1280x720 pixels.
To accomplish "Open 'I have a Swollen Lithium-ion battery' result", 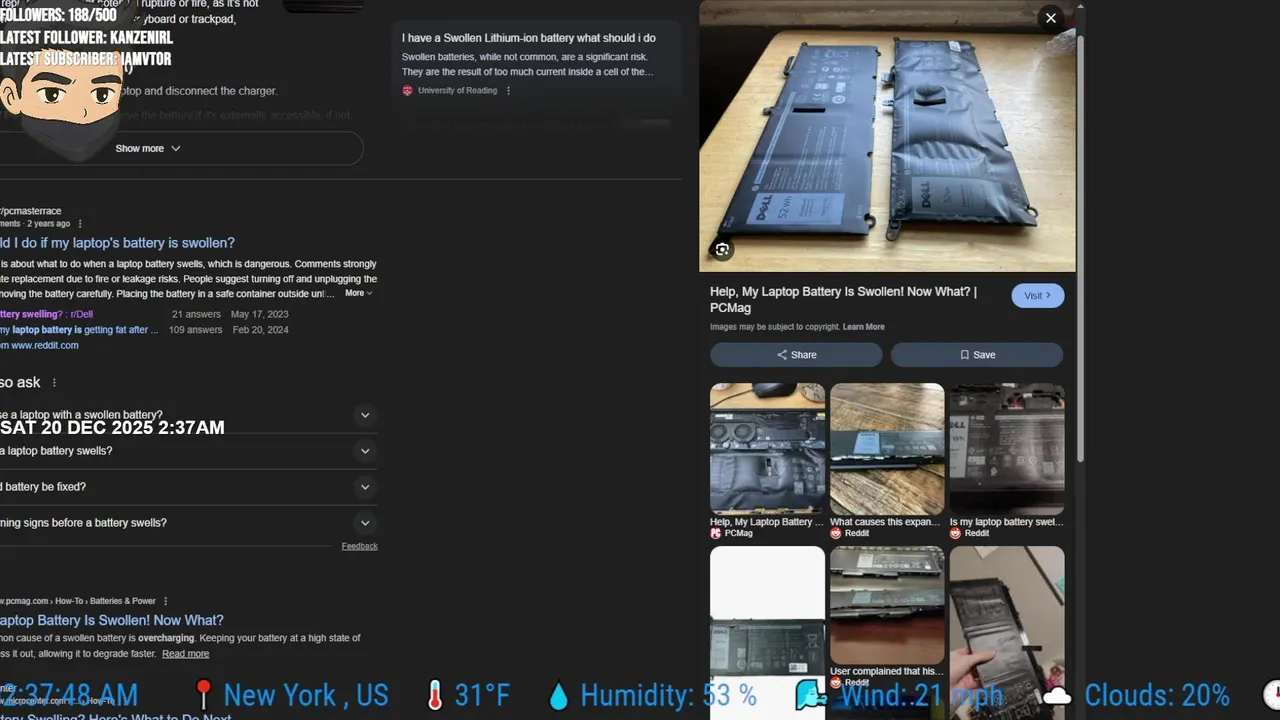I will pyautogui.click(x=529, y=38).
